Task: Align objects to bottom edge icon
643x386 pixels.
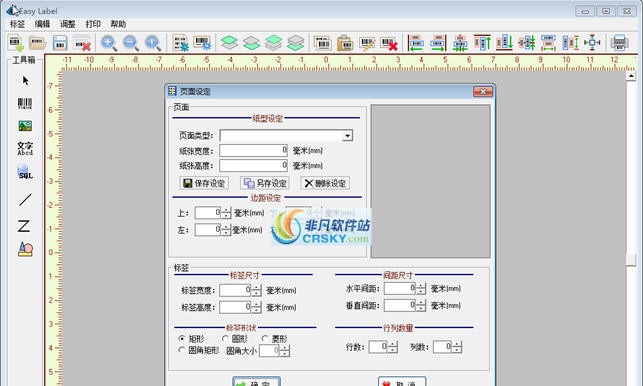Action: 504,43
